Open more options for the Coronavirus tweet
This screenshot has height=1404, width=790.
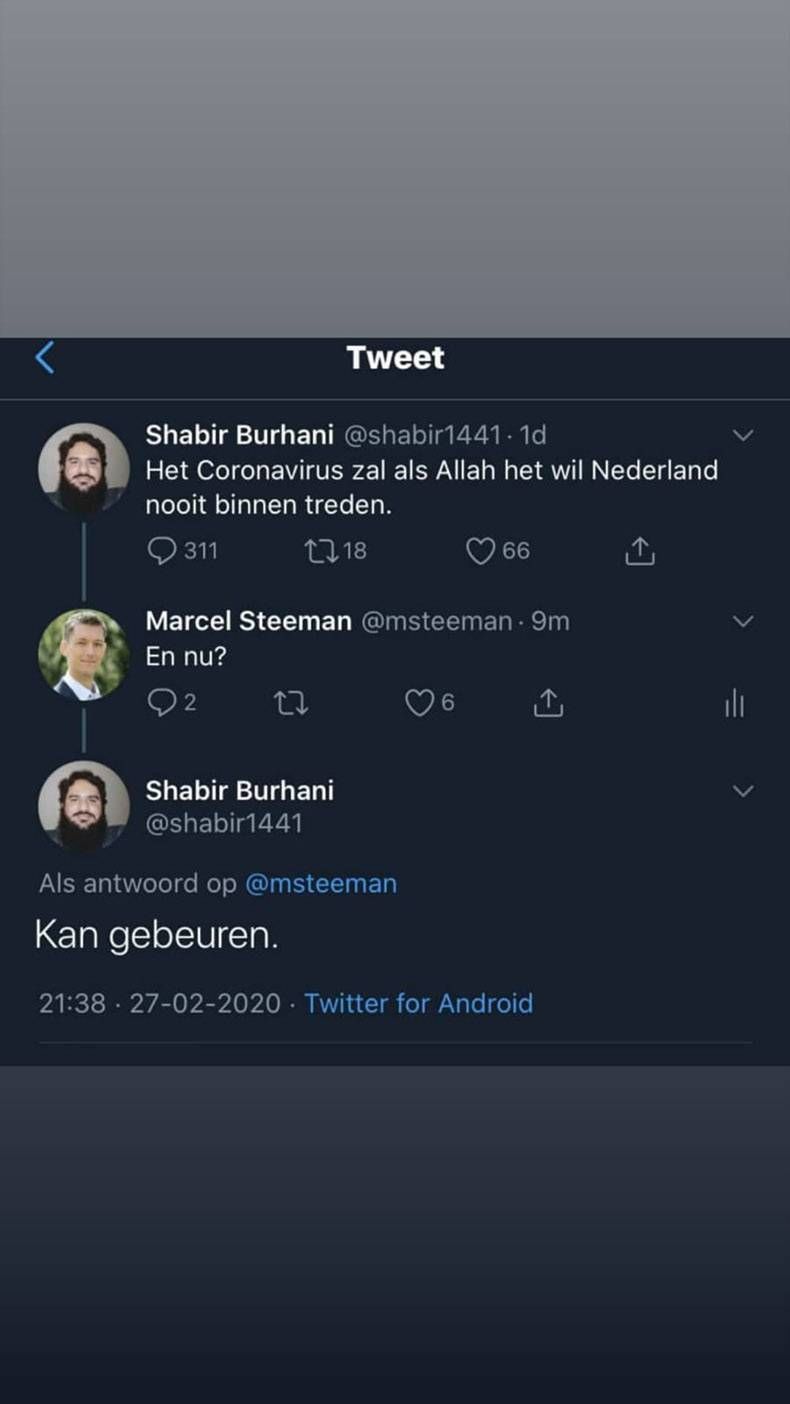[742, 434]
